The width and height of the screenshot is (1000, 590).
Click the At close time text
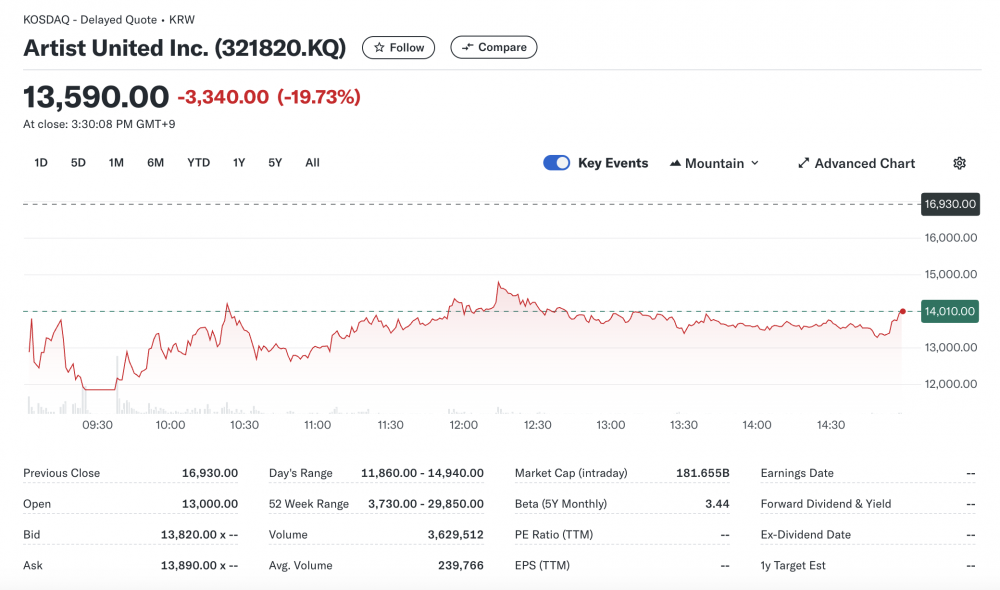click(99, 124)
